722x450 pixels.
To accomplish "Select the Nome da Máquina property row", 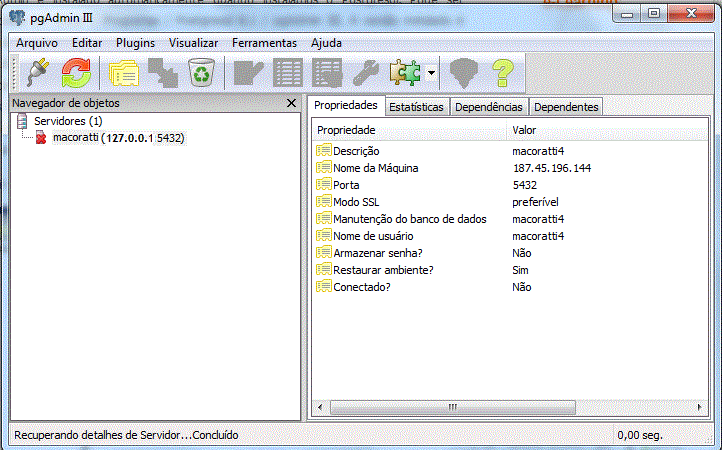I will (510, 168).
